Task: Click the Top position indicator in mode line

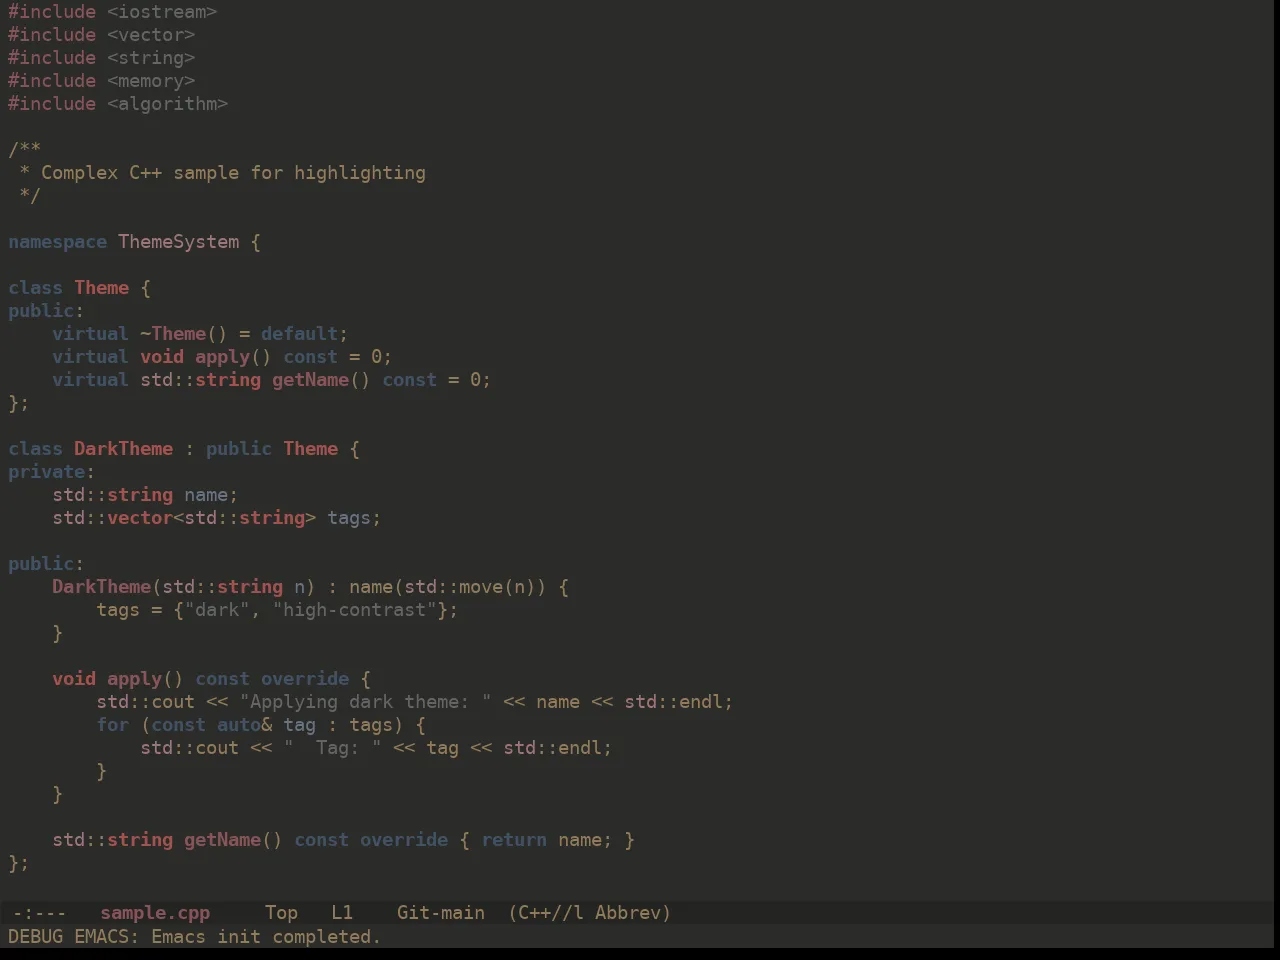Action: point(281,913)
